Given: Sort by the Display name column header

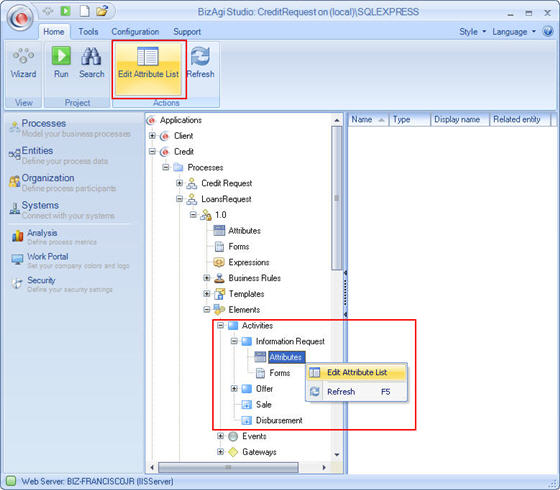Looking at the screenshot, I should pos(460,119).
